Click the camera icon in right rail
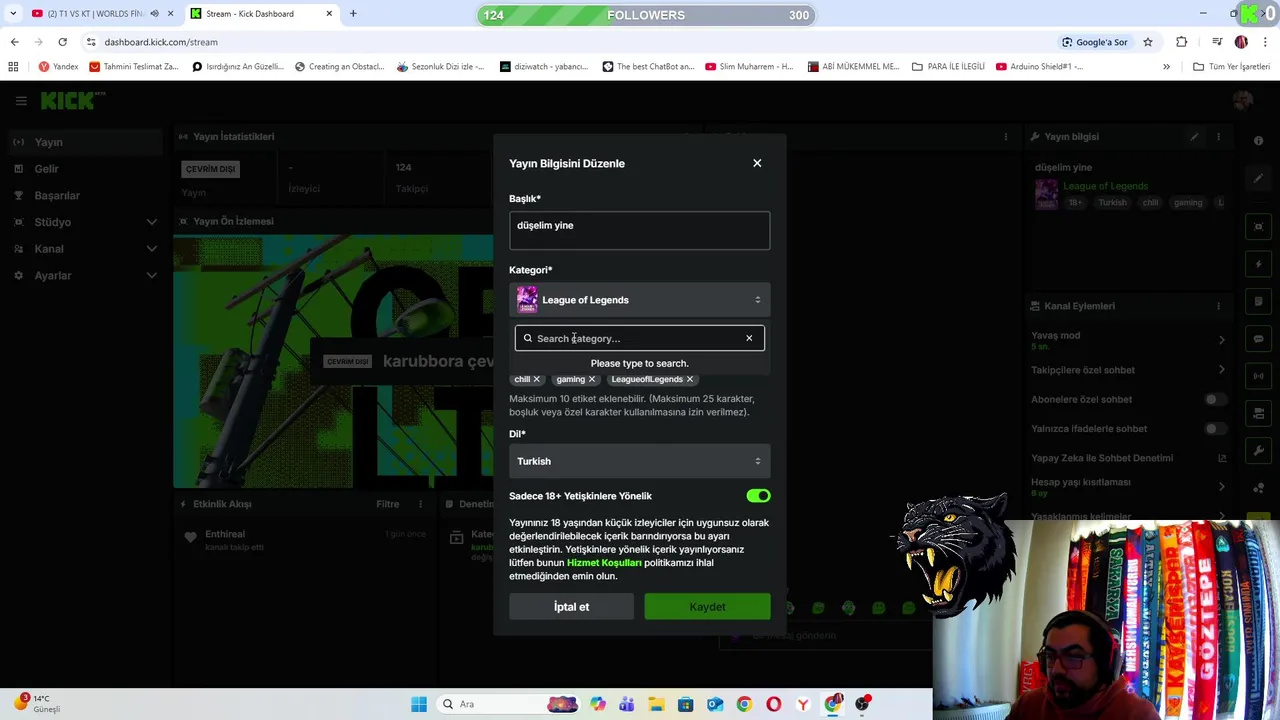The height and width of the screenshot is (720, 1280). pos(1258,227)
